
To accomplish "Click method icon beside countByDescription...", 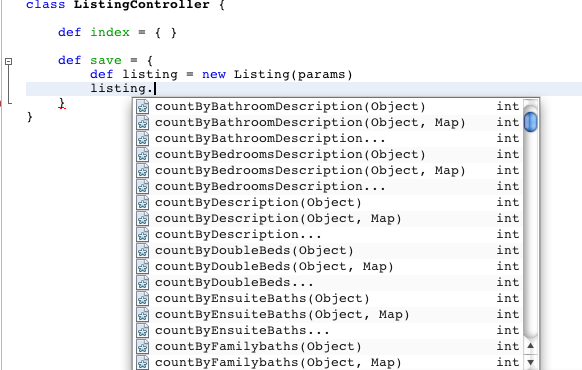I will [143, 235].
